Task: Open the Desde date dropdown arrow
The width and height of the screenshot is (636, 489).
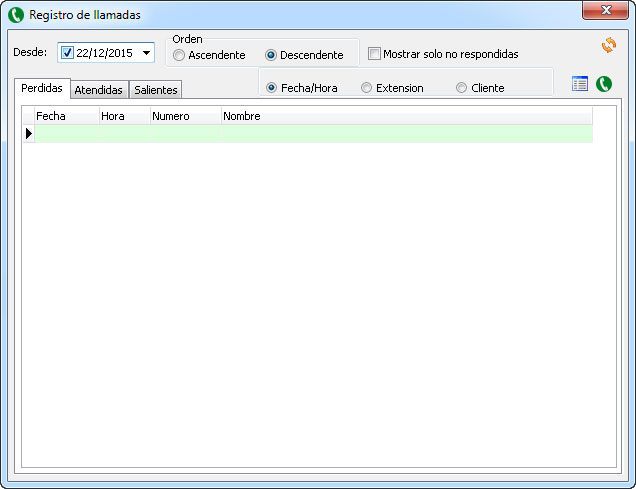Action: point(146,53)
